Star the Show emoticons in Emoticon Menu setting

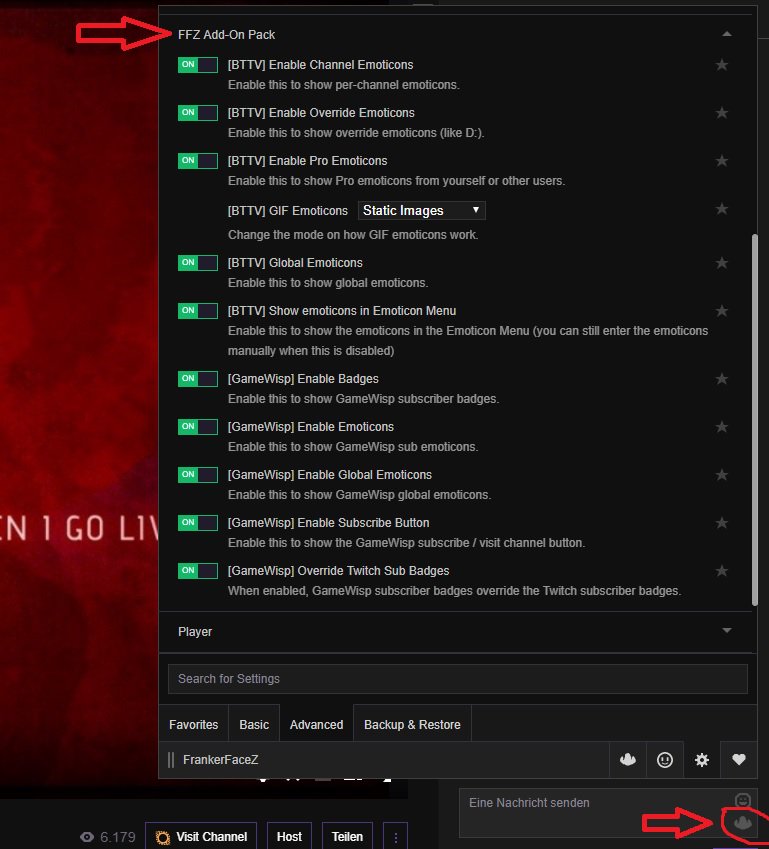point(721,311)
